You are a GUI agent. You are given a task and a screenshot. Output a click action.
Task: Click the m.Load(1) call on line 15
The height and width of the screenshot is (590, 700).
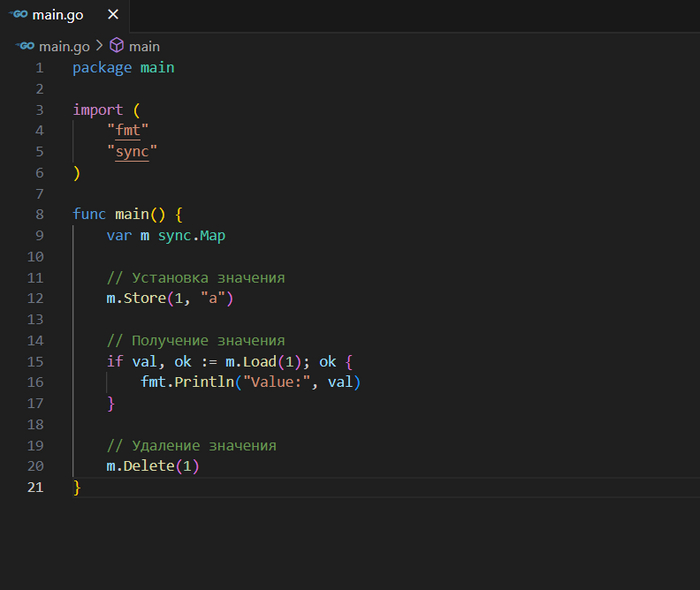(x=264, y=361)
